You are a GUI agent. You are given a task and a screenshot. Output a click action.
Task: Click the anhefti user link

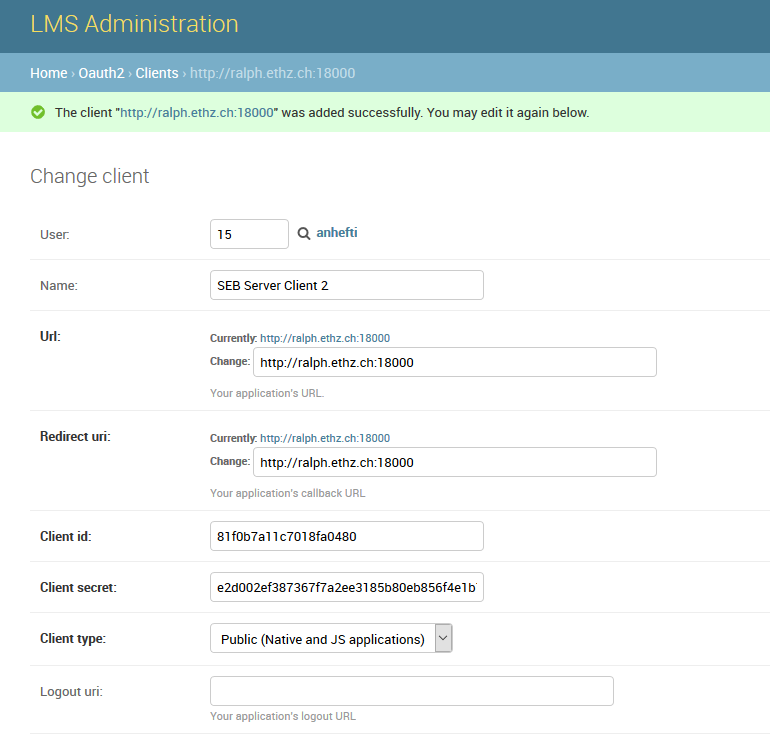point(337,233)
